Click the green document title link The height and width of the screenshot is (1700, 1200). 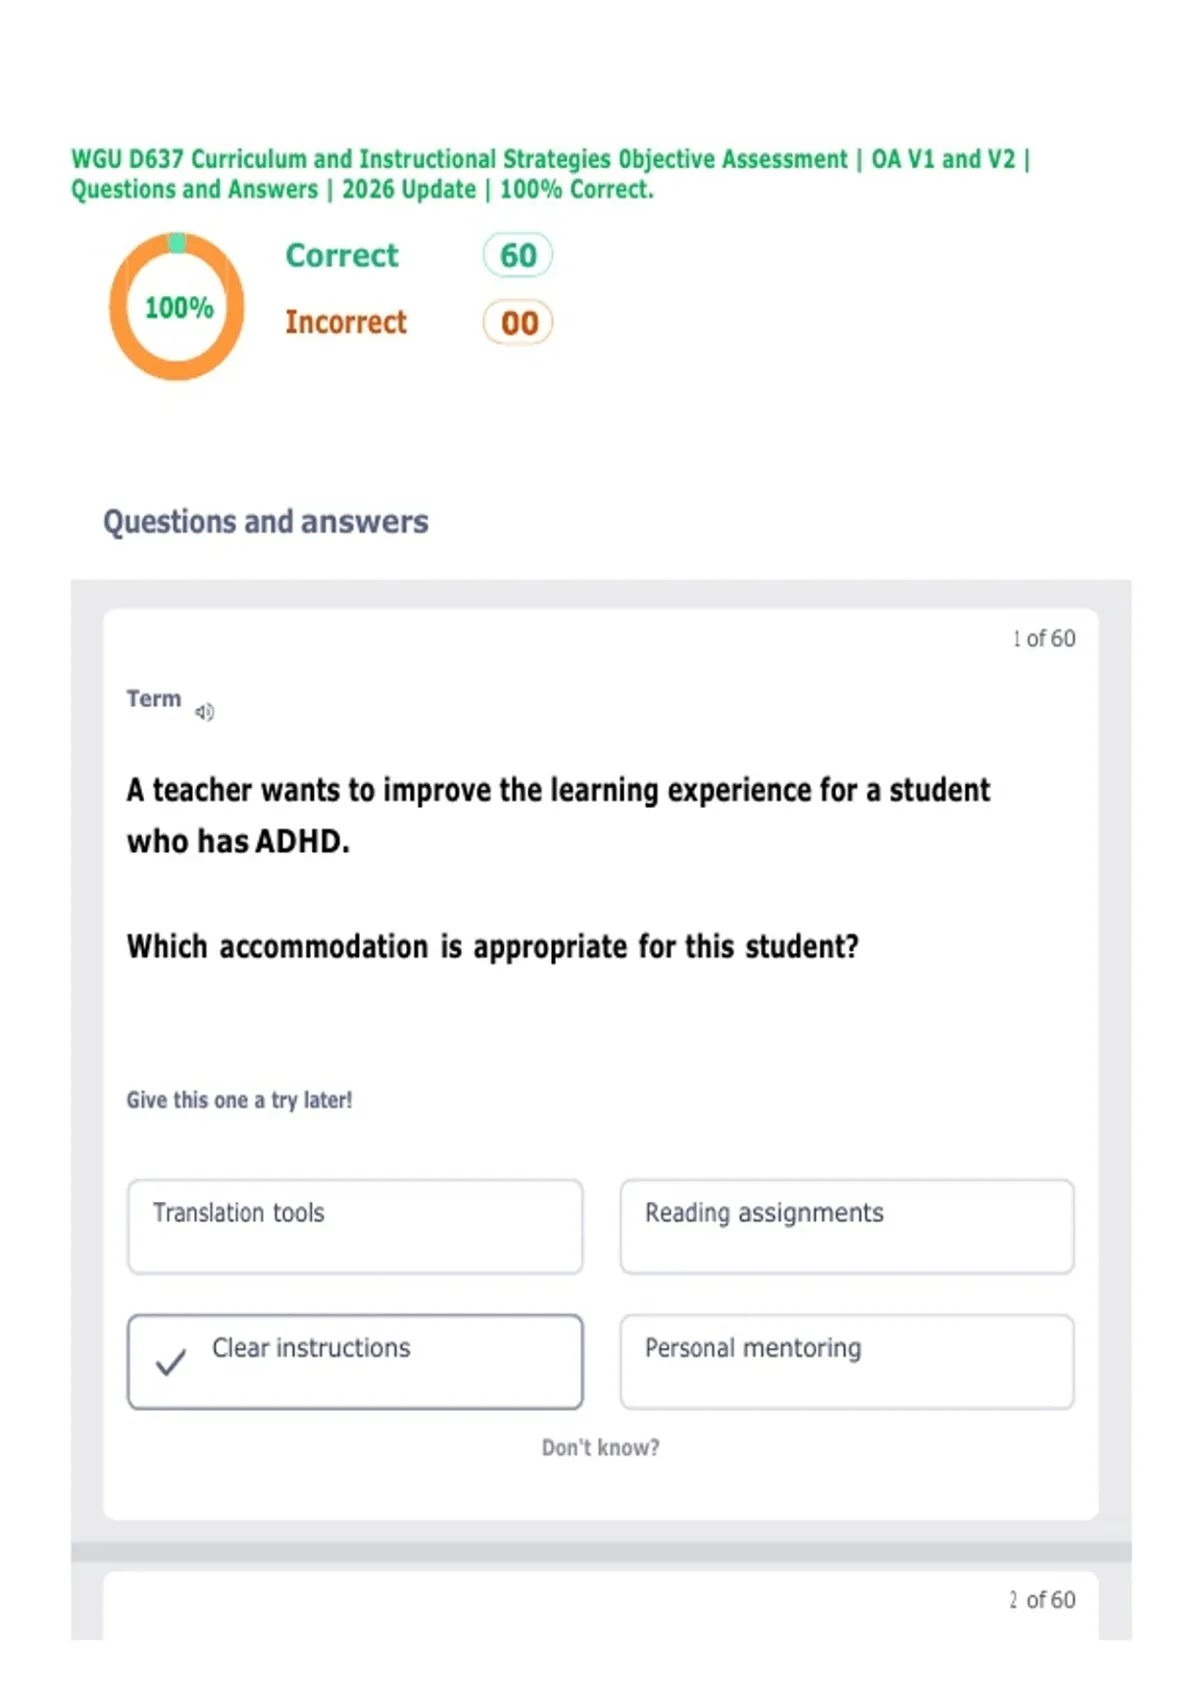pyautogui.click(x=550, y=174)
